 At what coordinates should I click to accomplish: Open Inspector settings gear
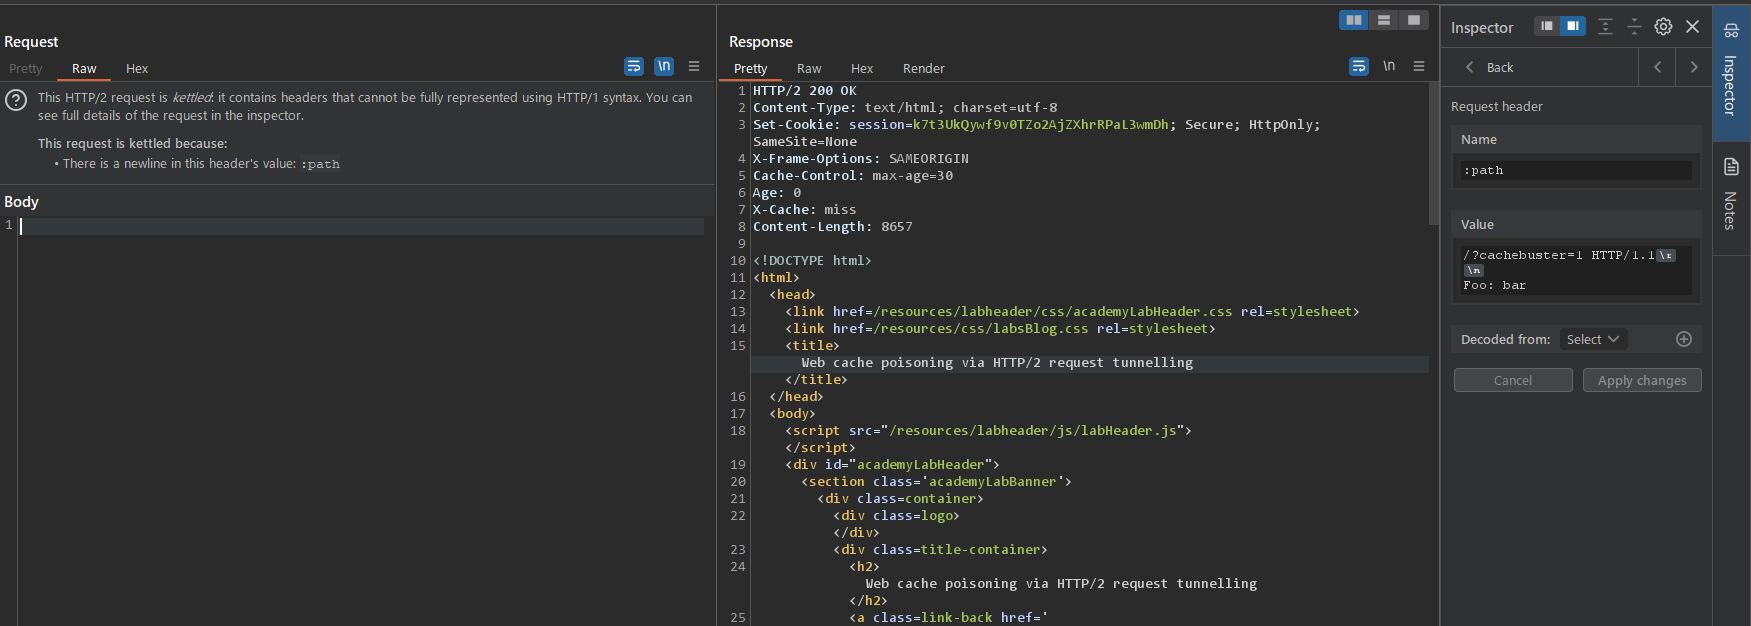tap(1663, 27)
